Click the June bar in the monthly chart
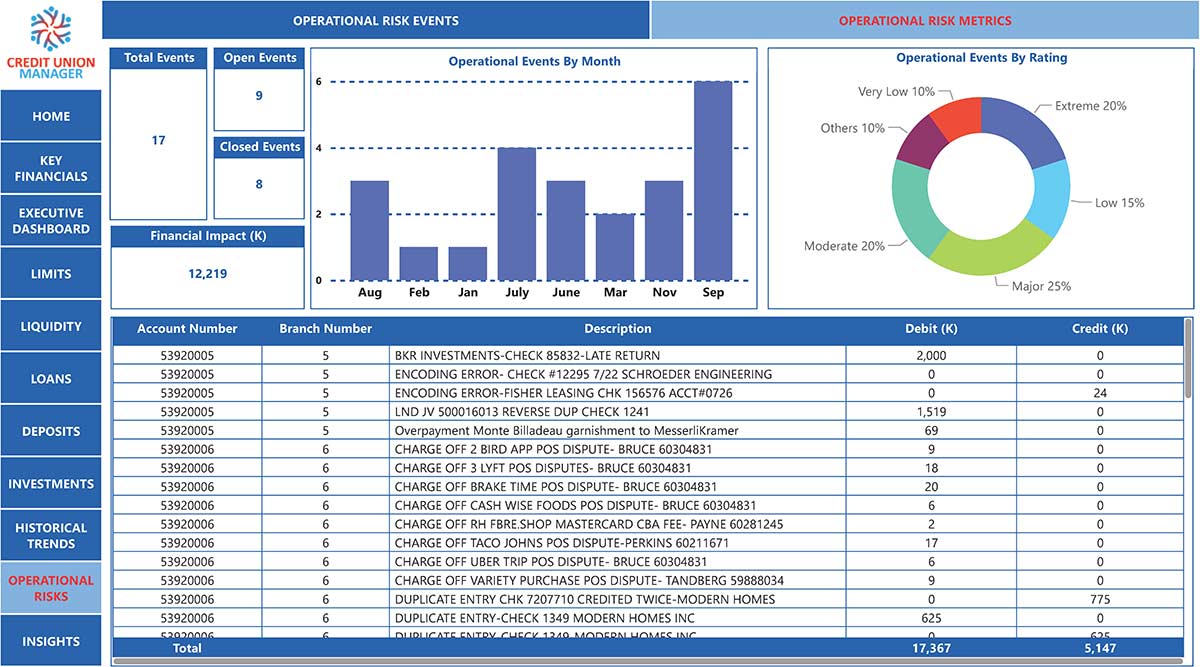Viewport: 1200px width, 667px height. [566, 231]
